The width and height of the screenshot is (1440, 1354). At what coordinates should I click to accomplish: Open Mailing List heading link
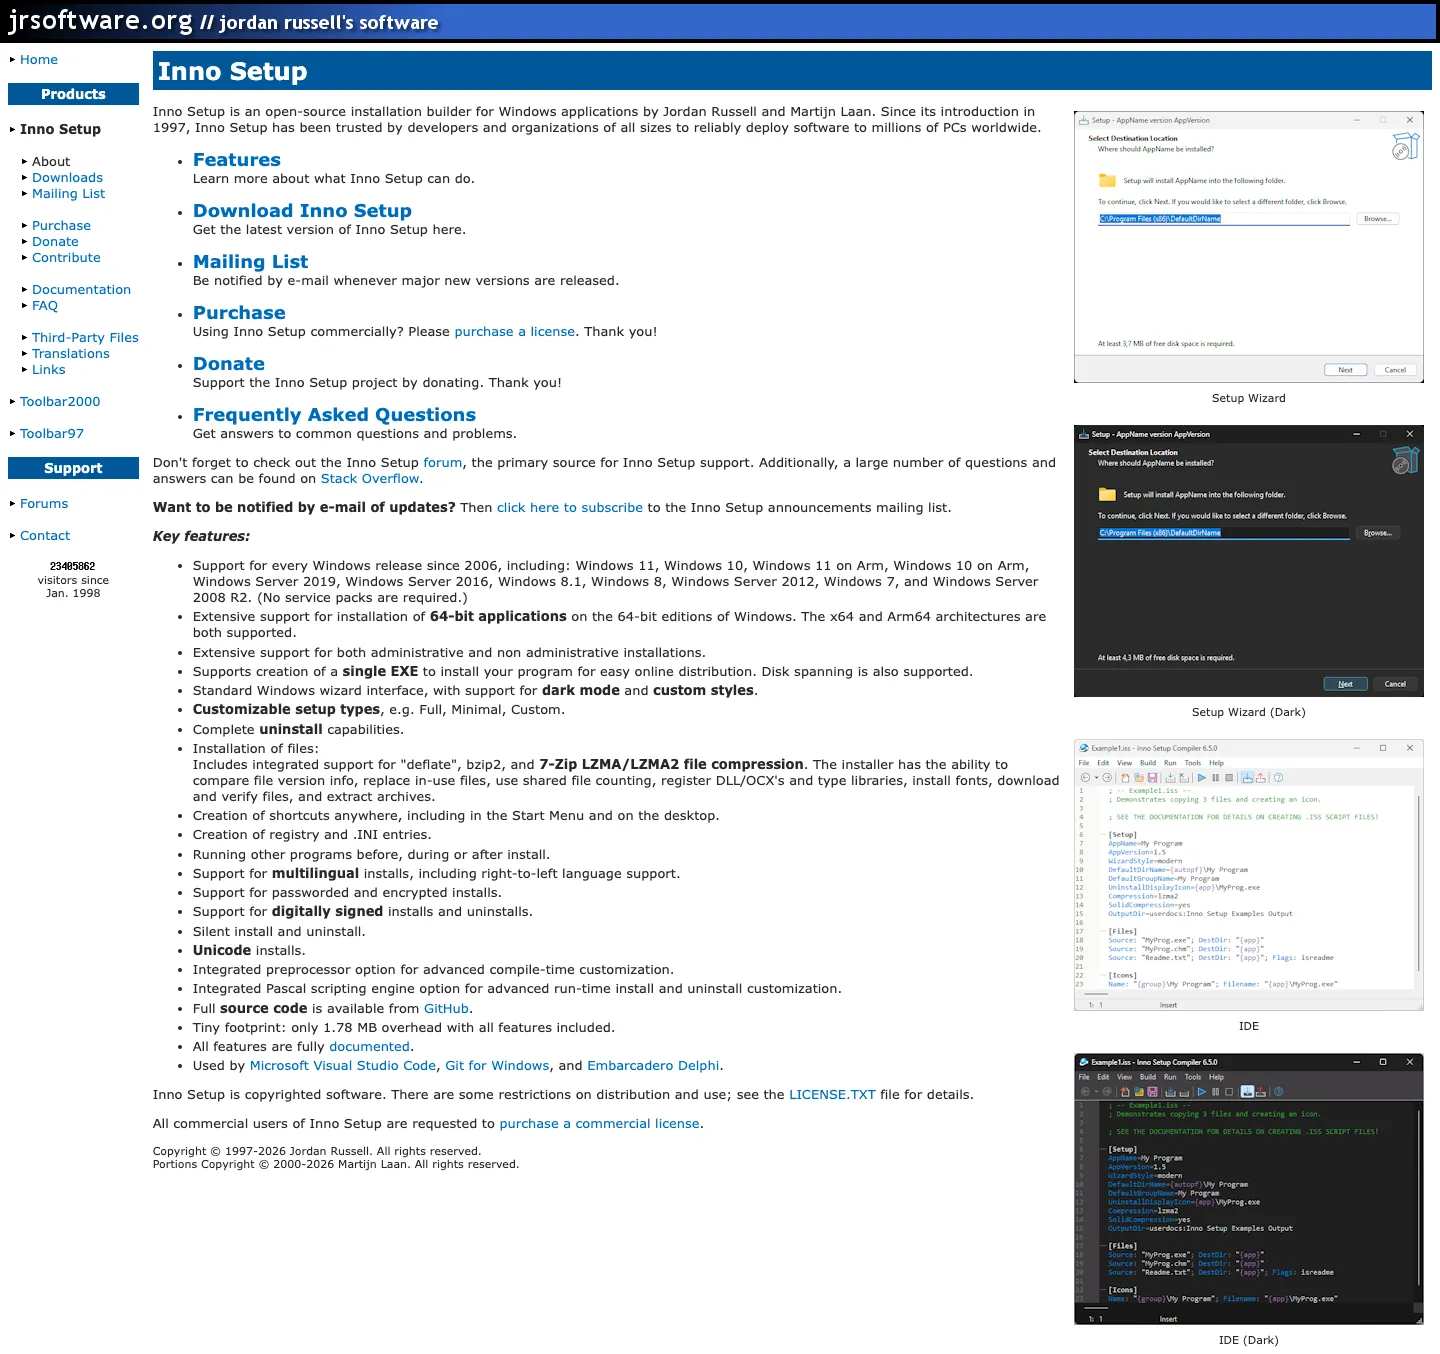tap(250, 262)
